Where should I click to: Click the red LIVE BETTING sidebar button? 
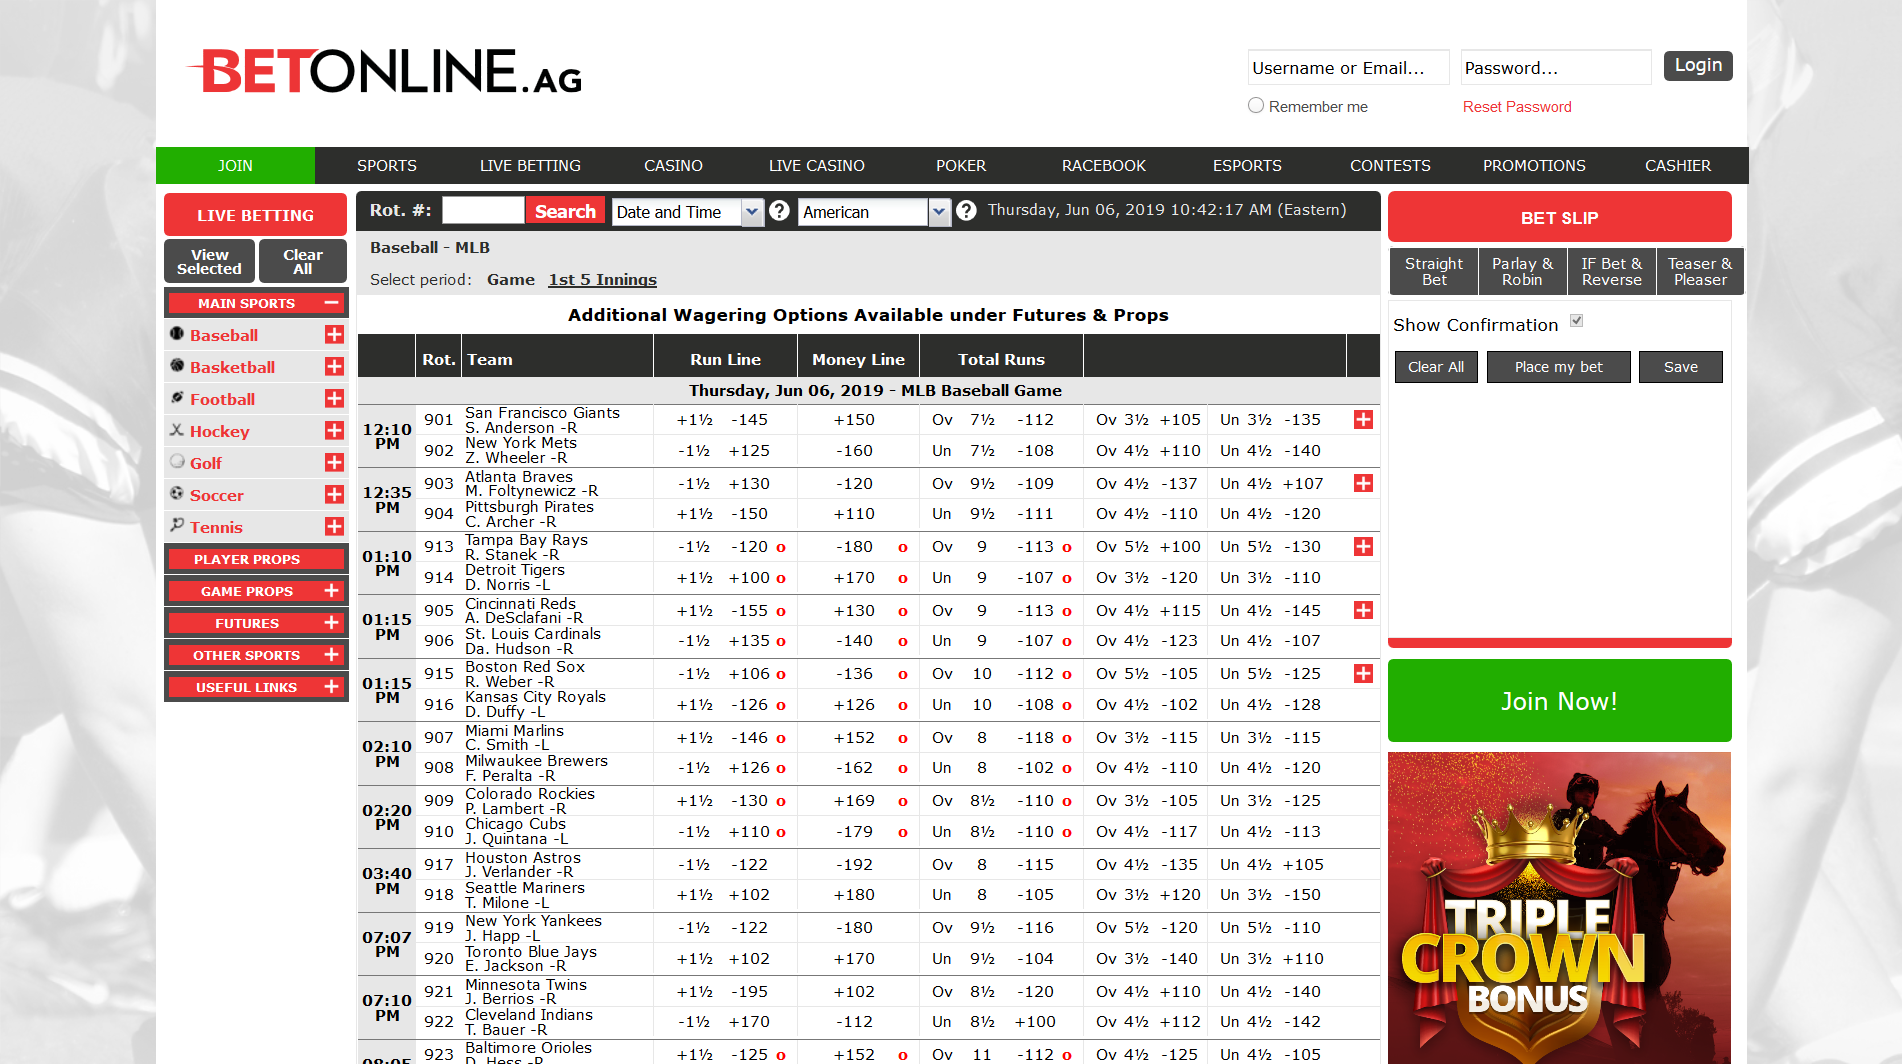tap(255, 215)
